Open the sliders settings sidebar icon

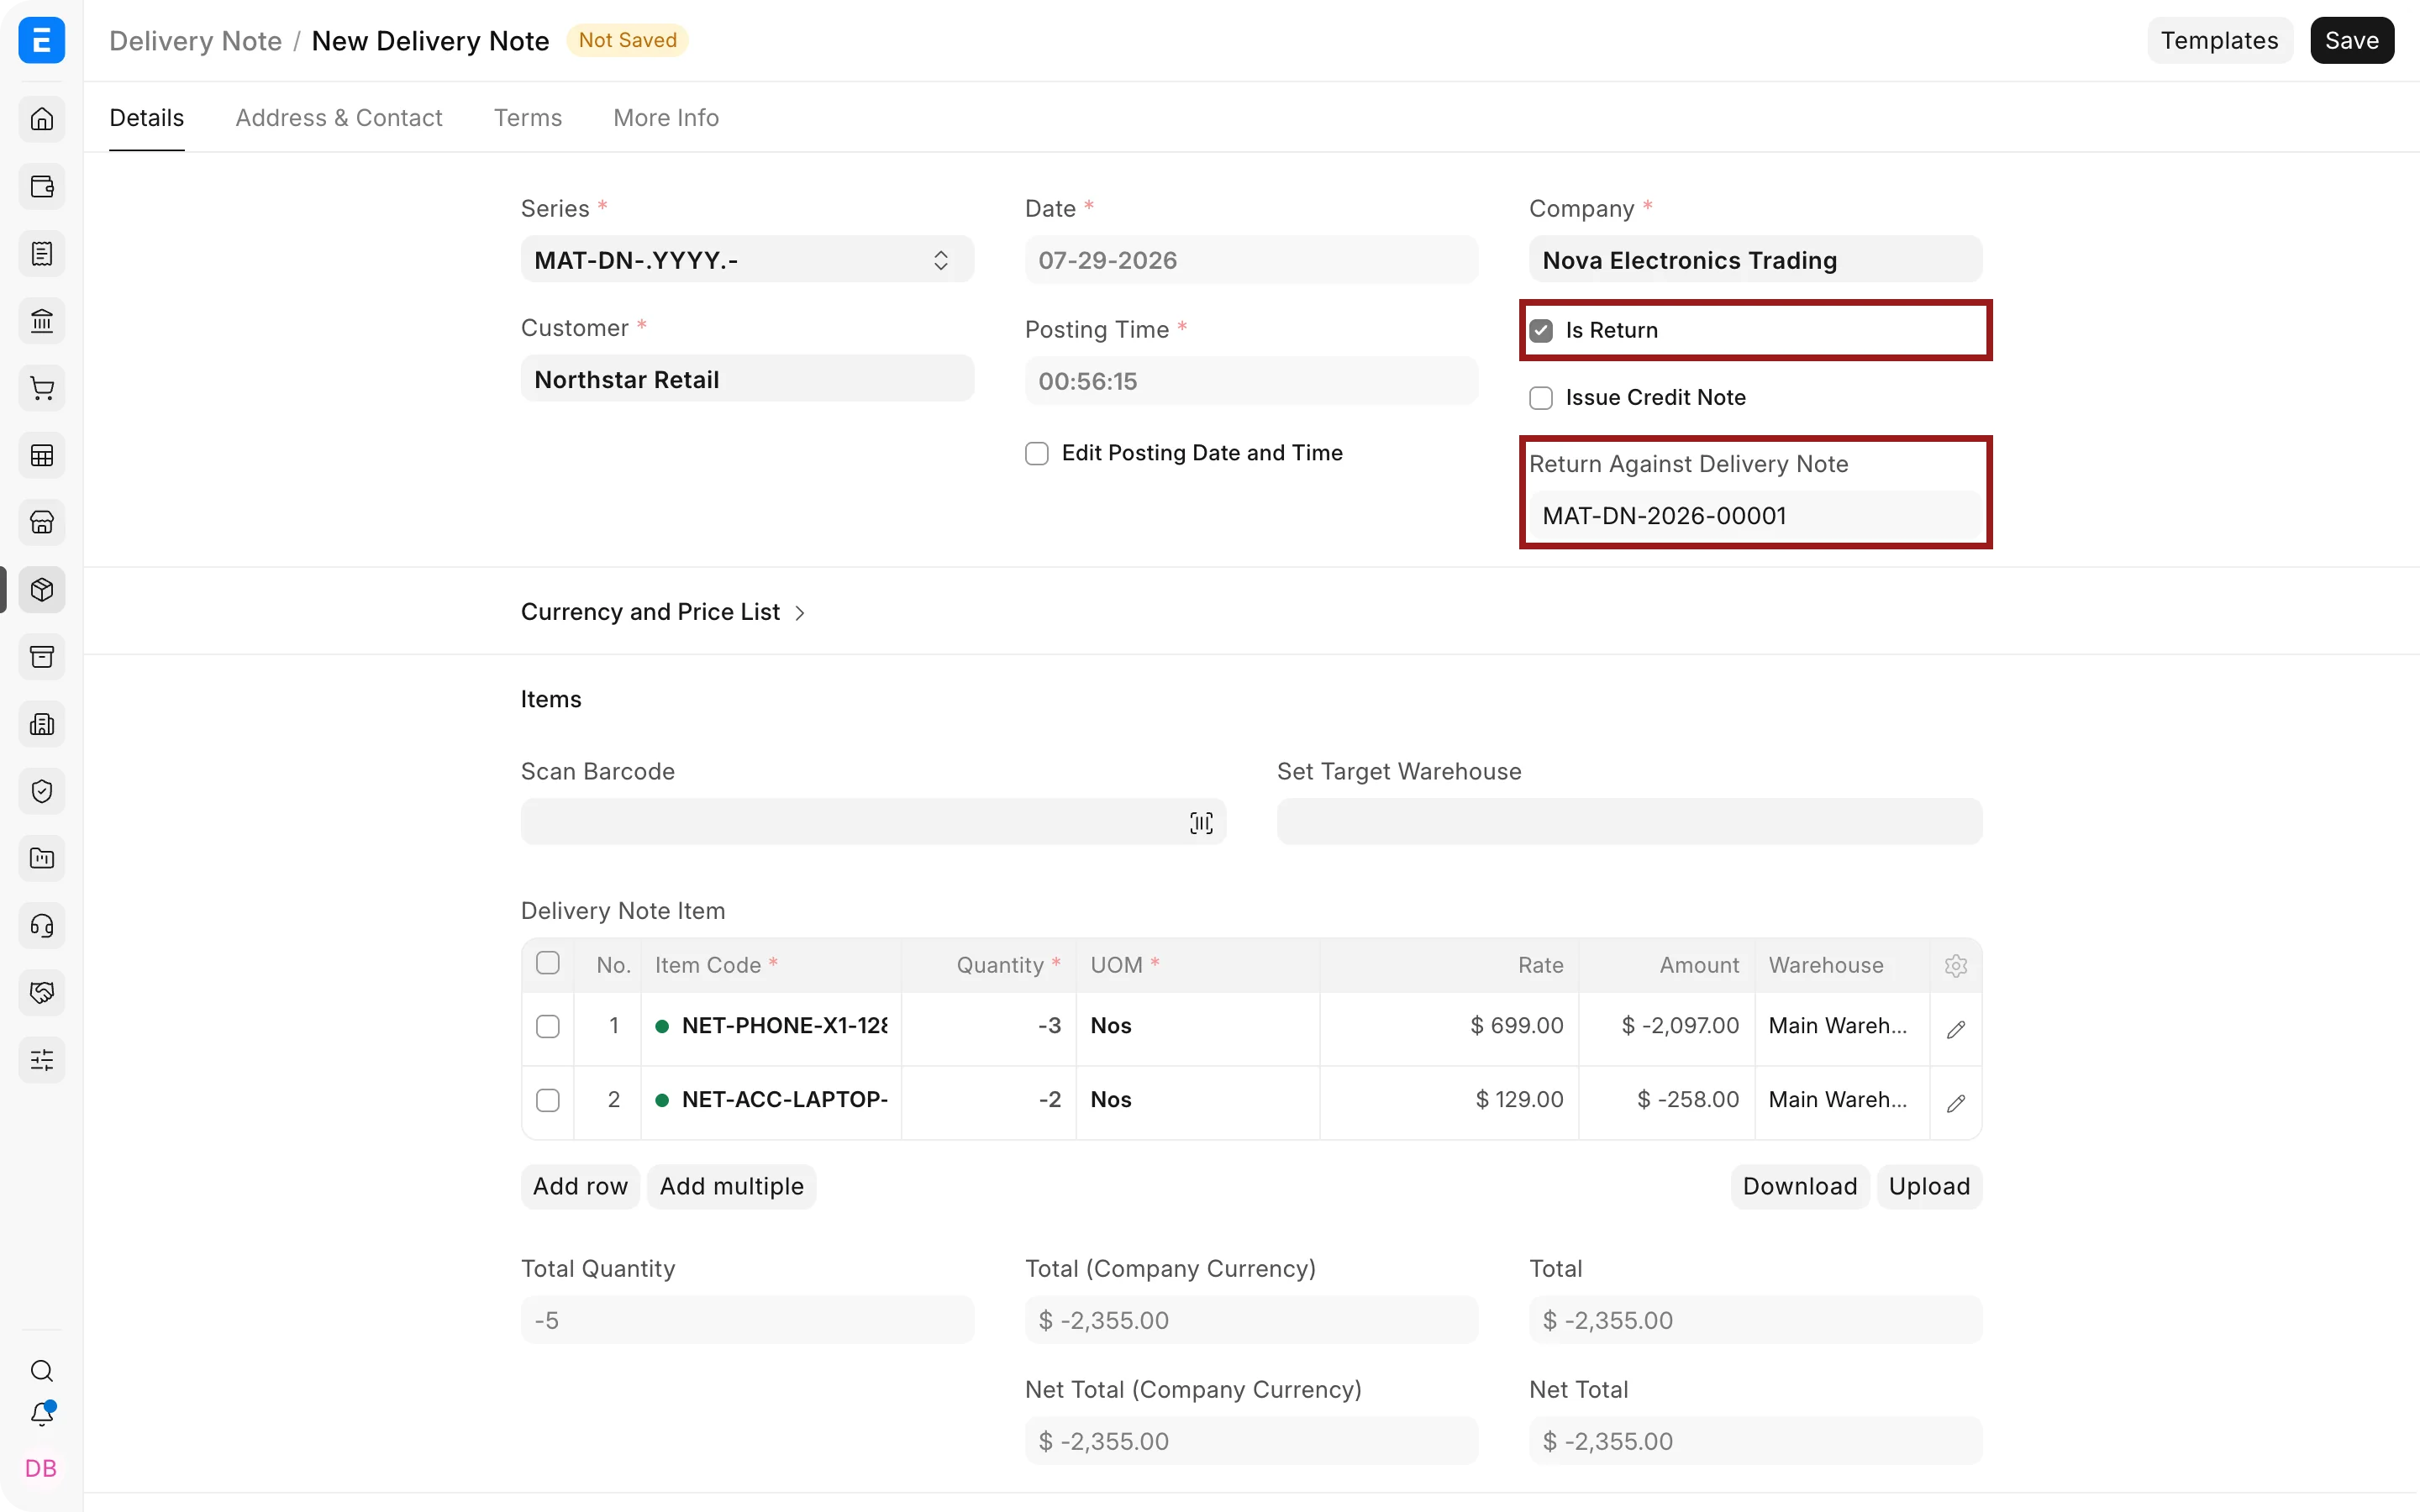(42, 1060)
